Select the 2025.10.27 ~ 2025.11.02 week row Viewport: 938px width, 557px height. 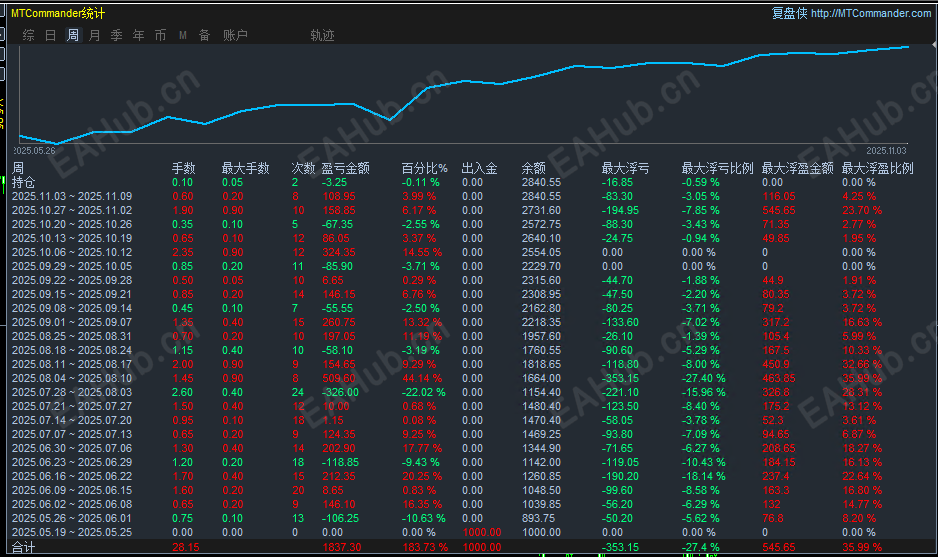[470, 211]
